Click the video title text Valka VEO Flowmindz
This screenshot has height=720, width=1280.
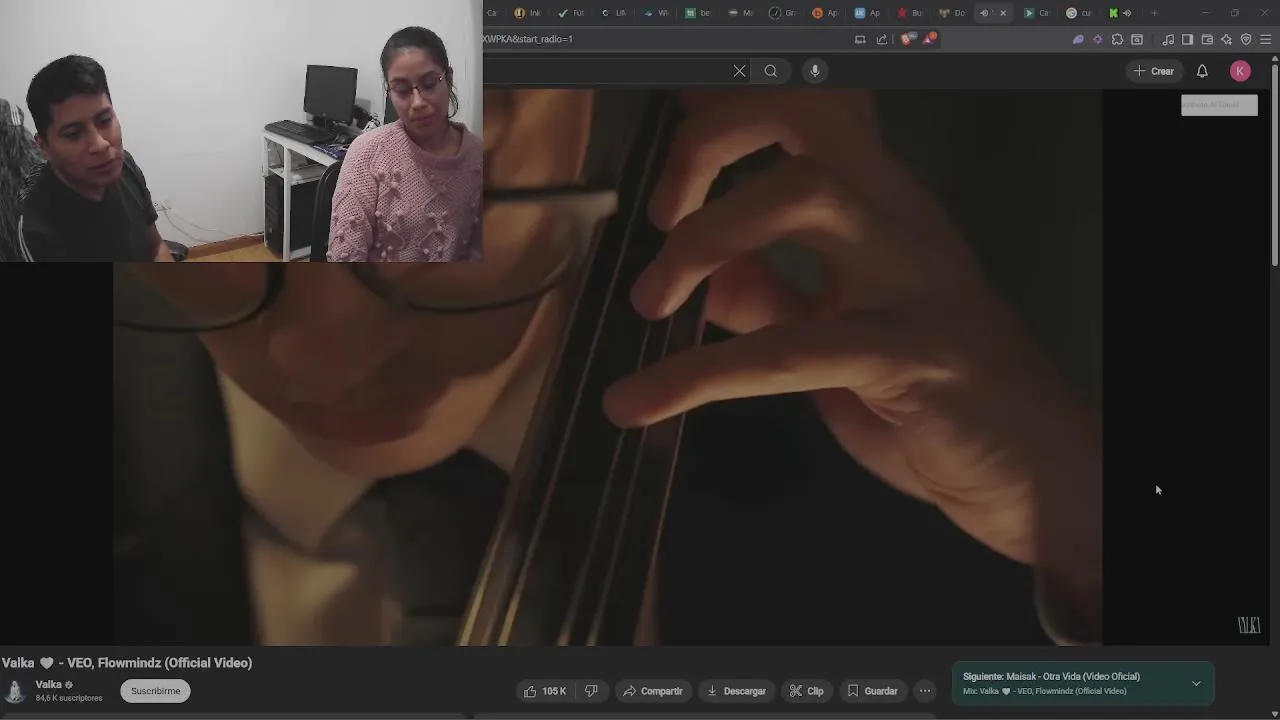(127, 663)
